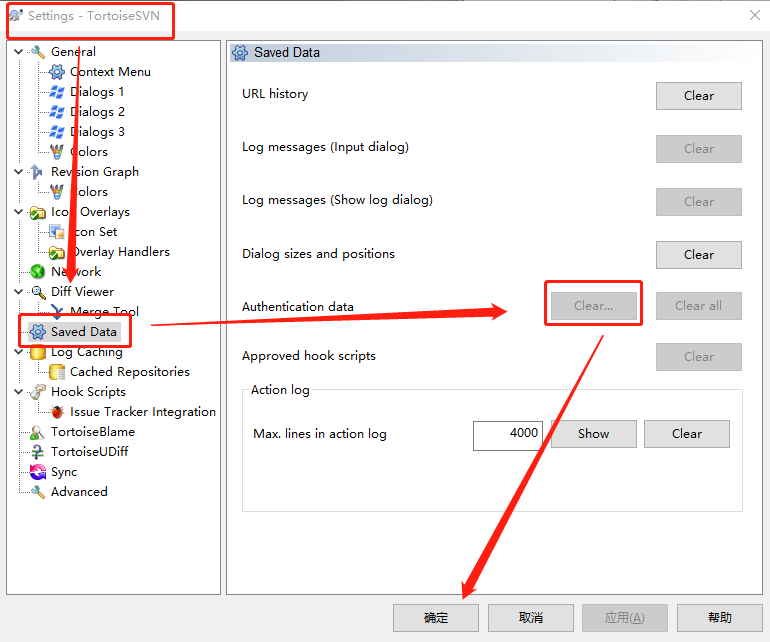Clear Log messages (Show log dialog)
Screen dimensions: 770x642
coord(698,202)
